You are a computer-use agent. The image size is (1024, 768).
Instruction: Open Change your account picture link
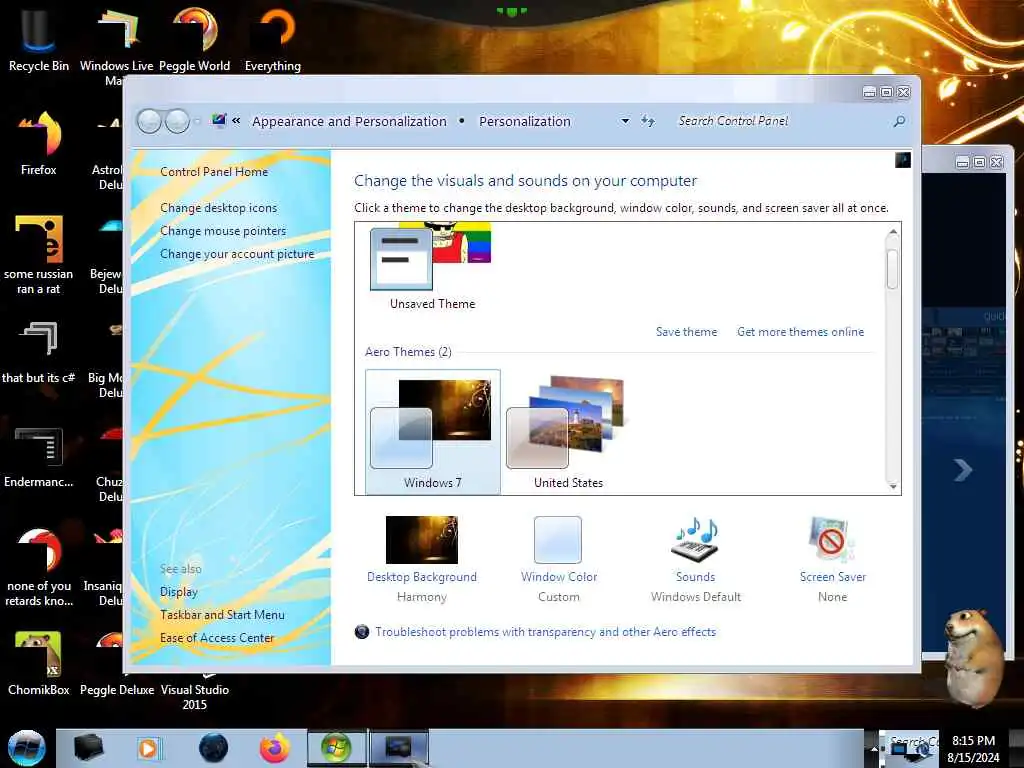pyautogui.click(x=237, y=254)
